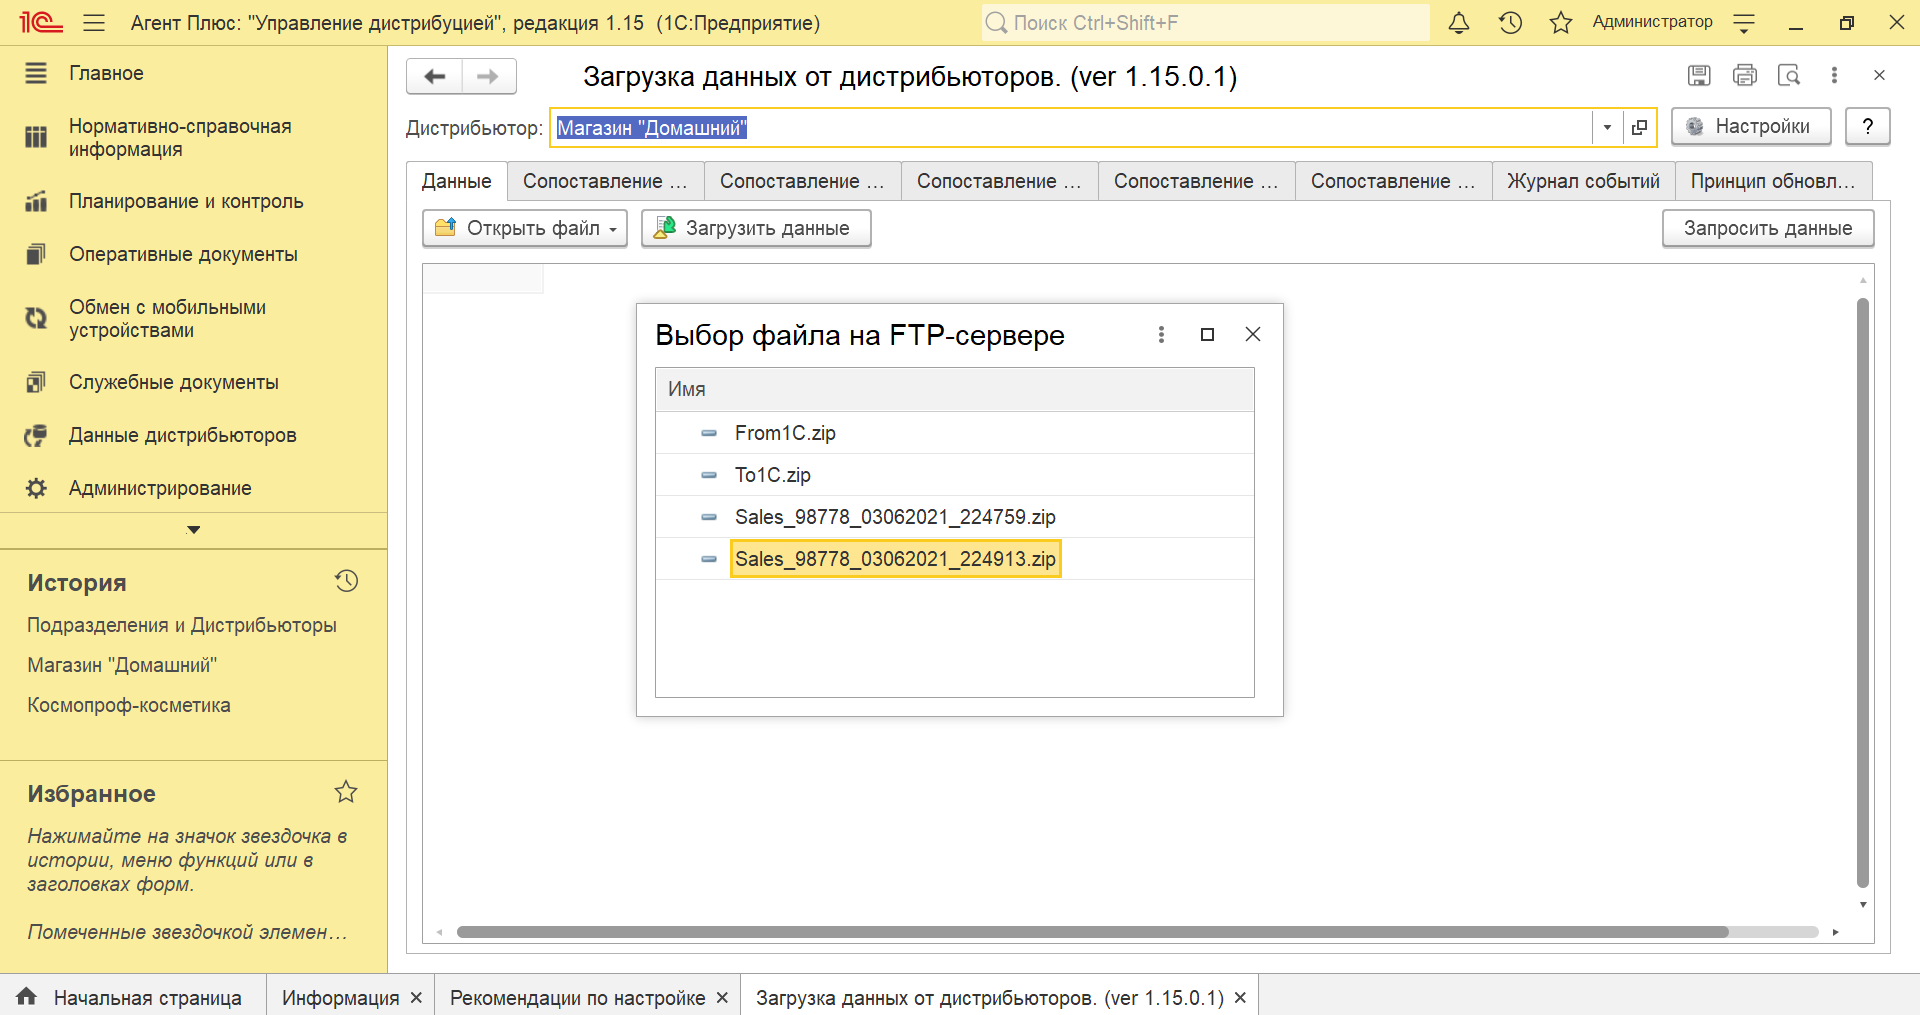Click the Избранное star icon
Viewport: 1920px width, 1015px height.
(346, 792)
